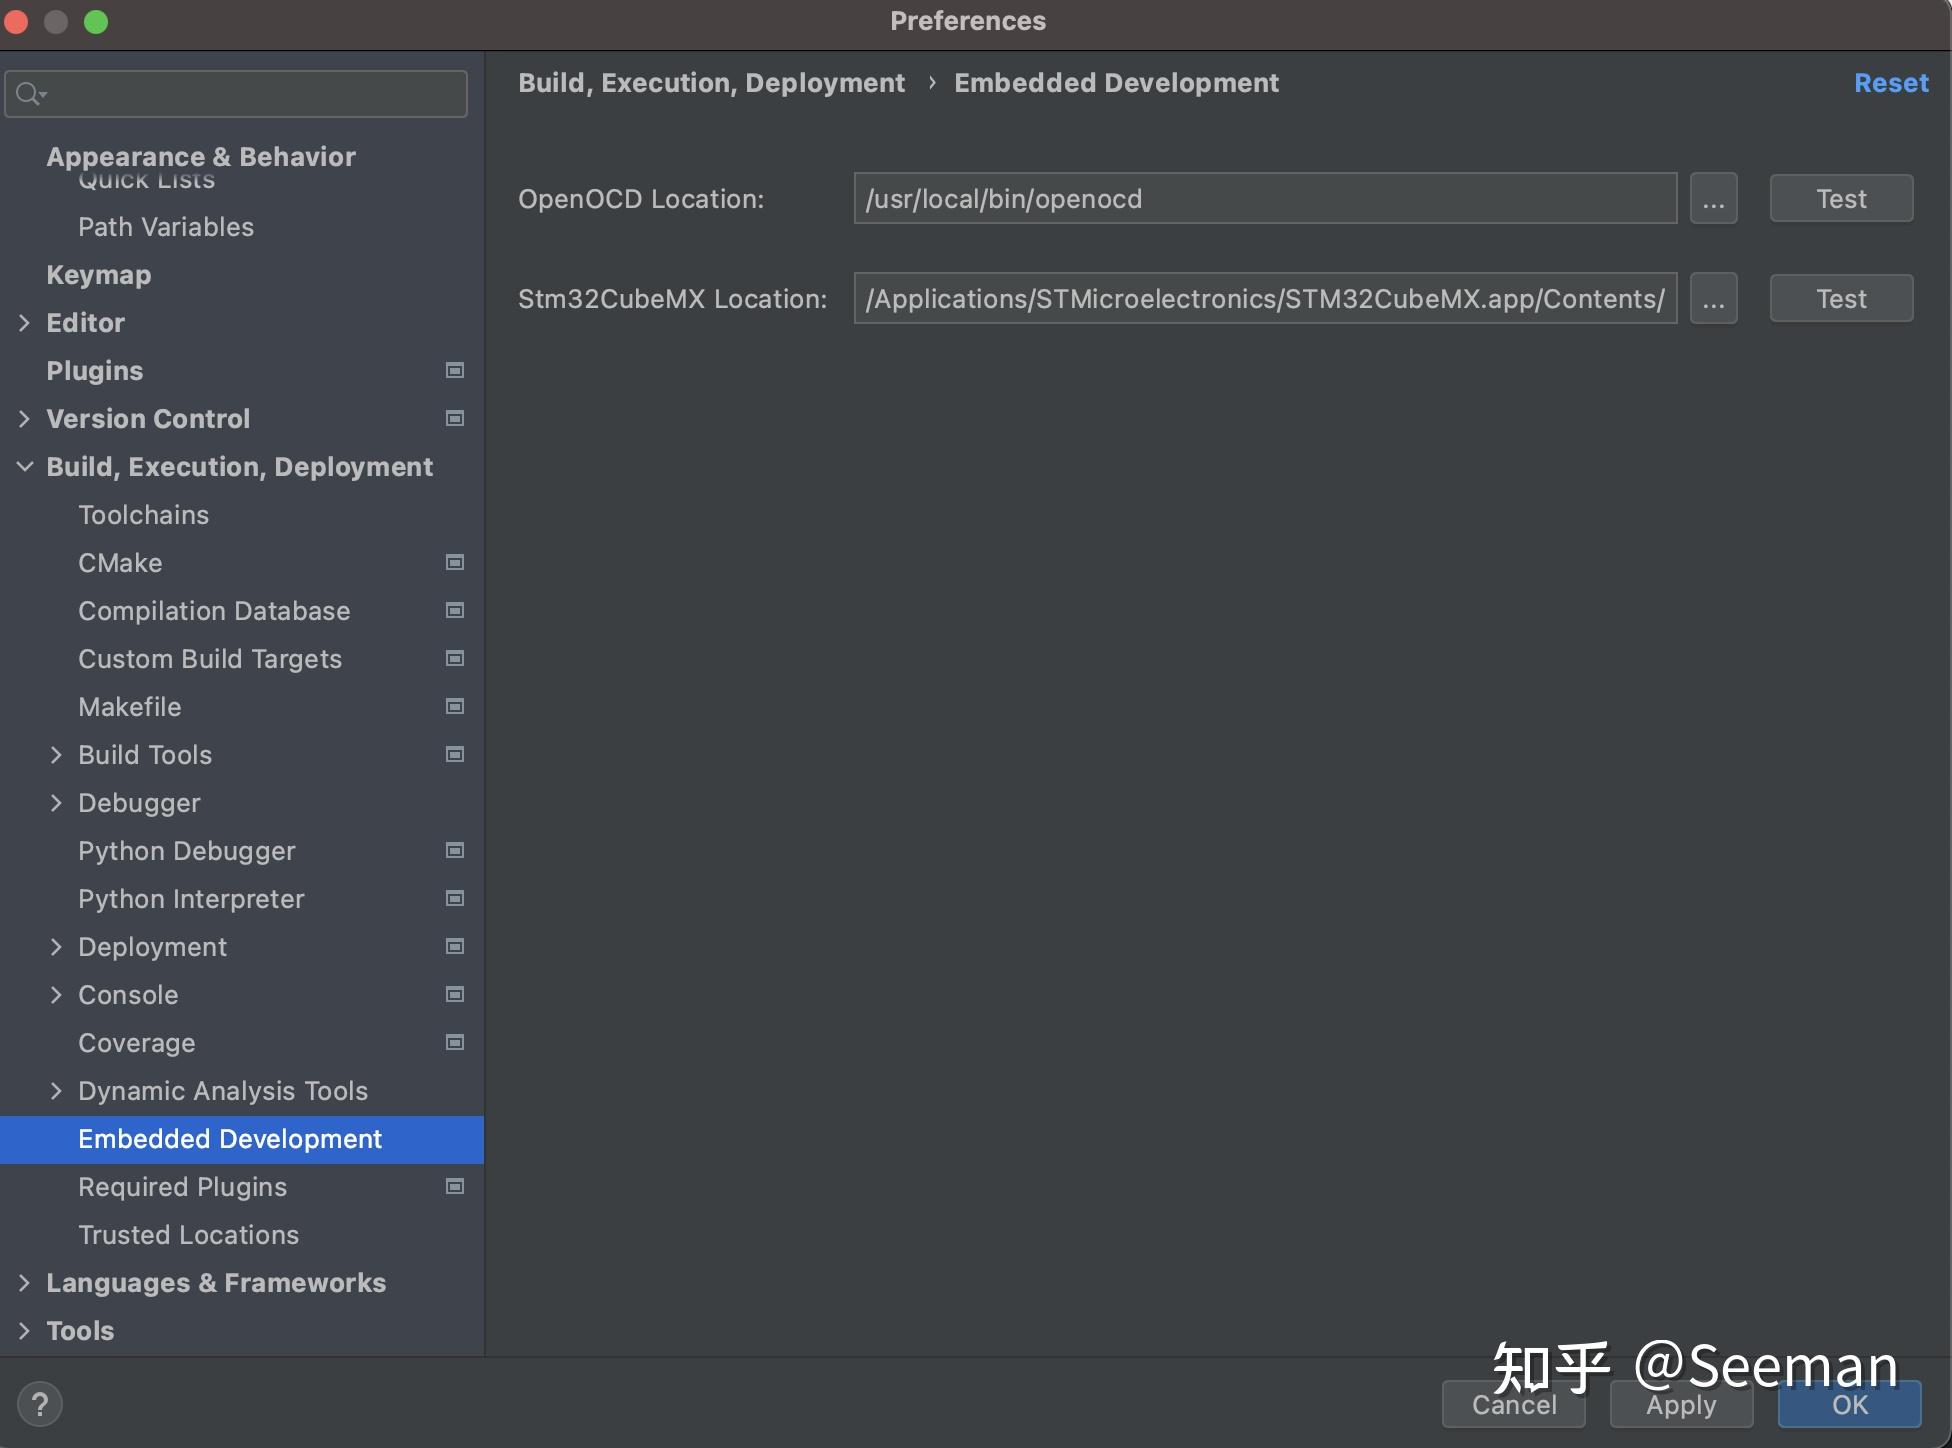
Task: Select the Keymap settings page
Action: point(99,275)
